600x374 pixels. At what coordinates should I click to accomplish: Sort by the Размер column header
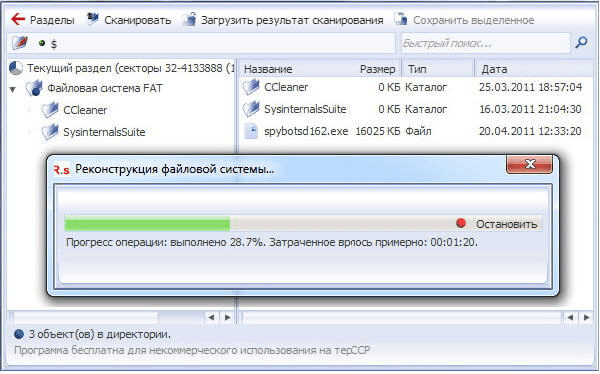click(x=377, y=69)
